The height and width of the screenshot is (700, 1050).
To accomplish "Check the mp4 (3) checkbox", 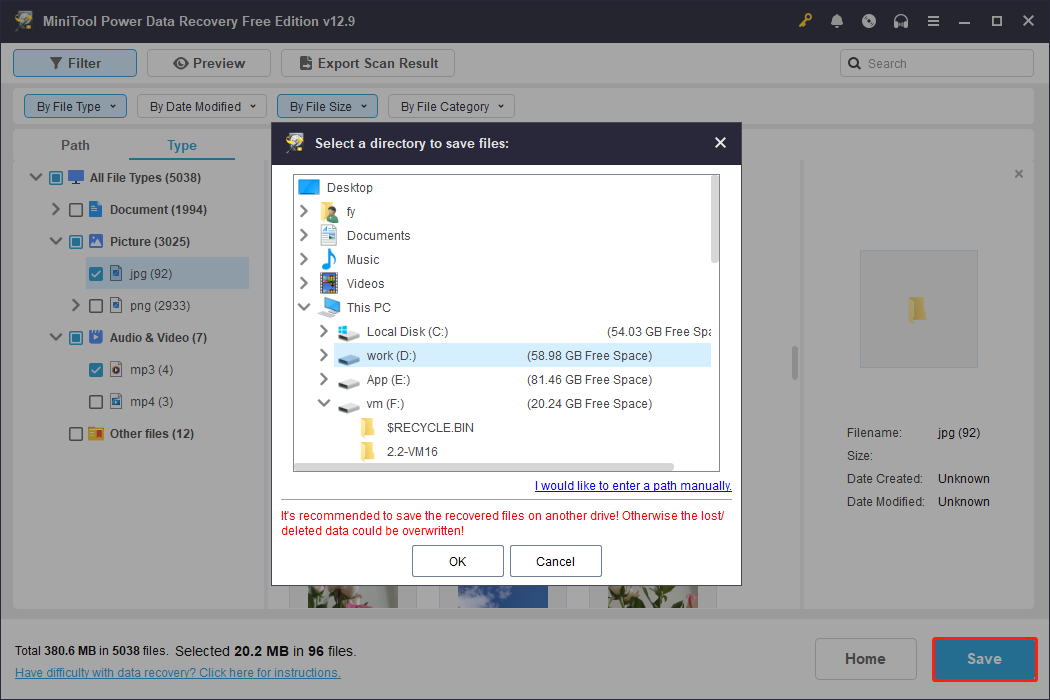I will pos(96,402).
